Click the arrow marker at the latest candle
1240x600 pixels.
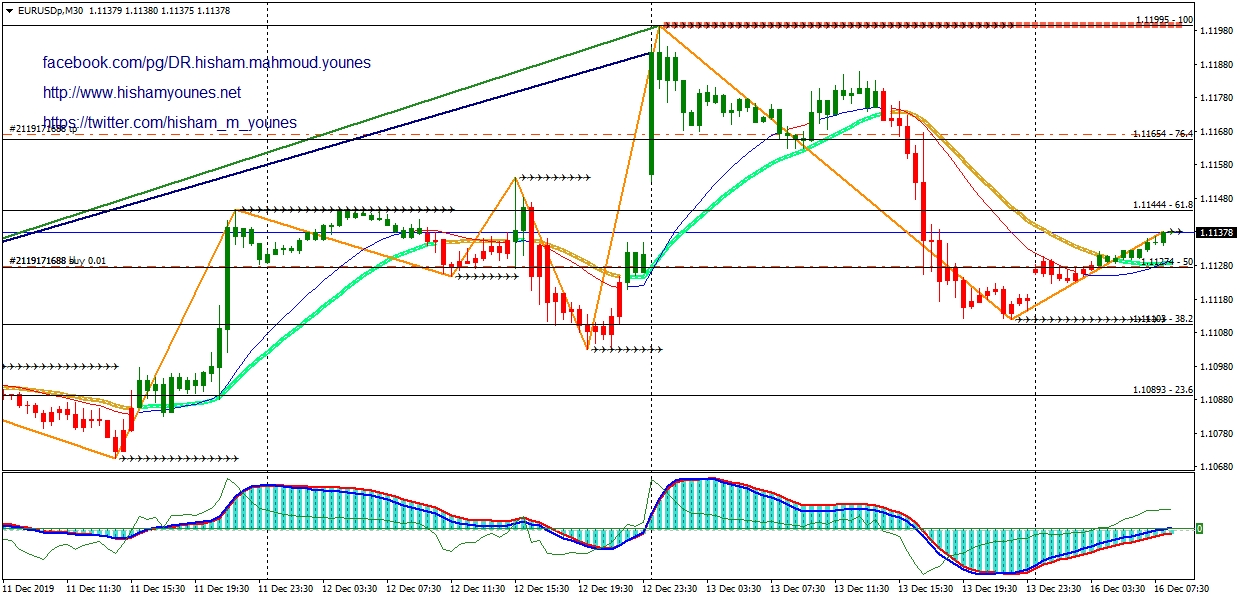tap(1174, 232)
